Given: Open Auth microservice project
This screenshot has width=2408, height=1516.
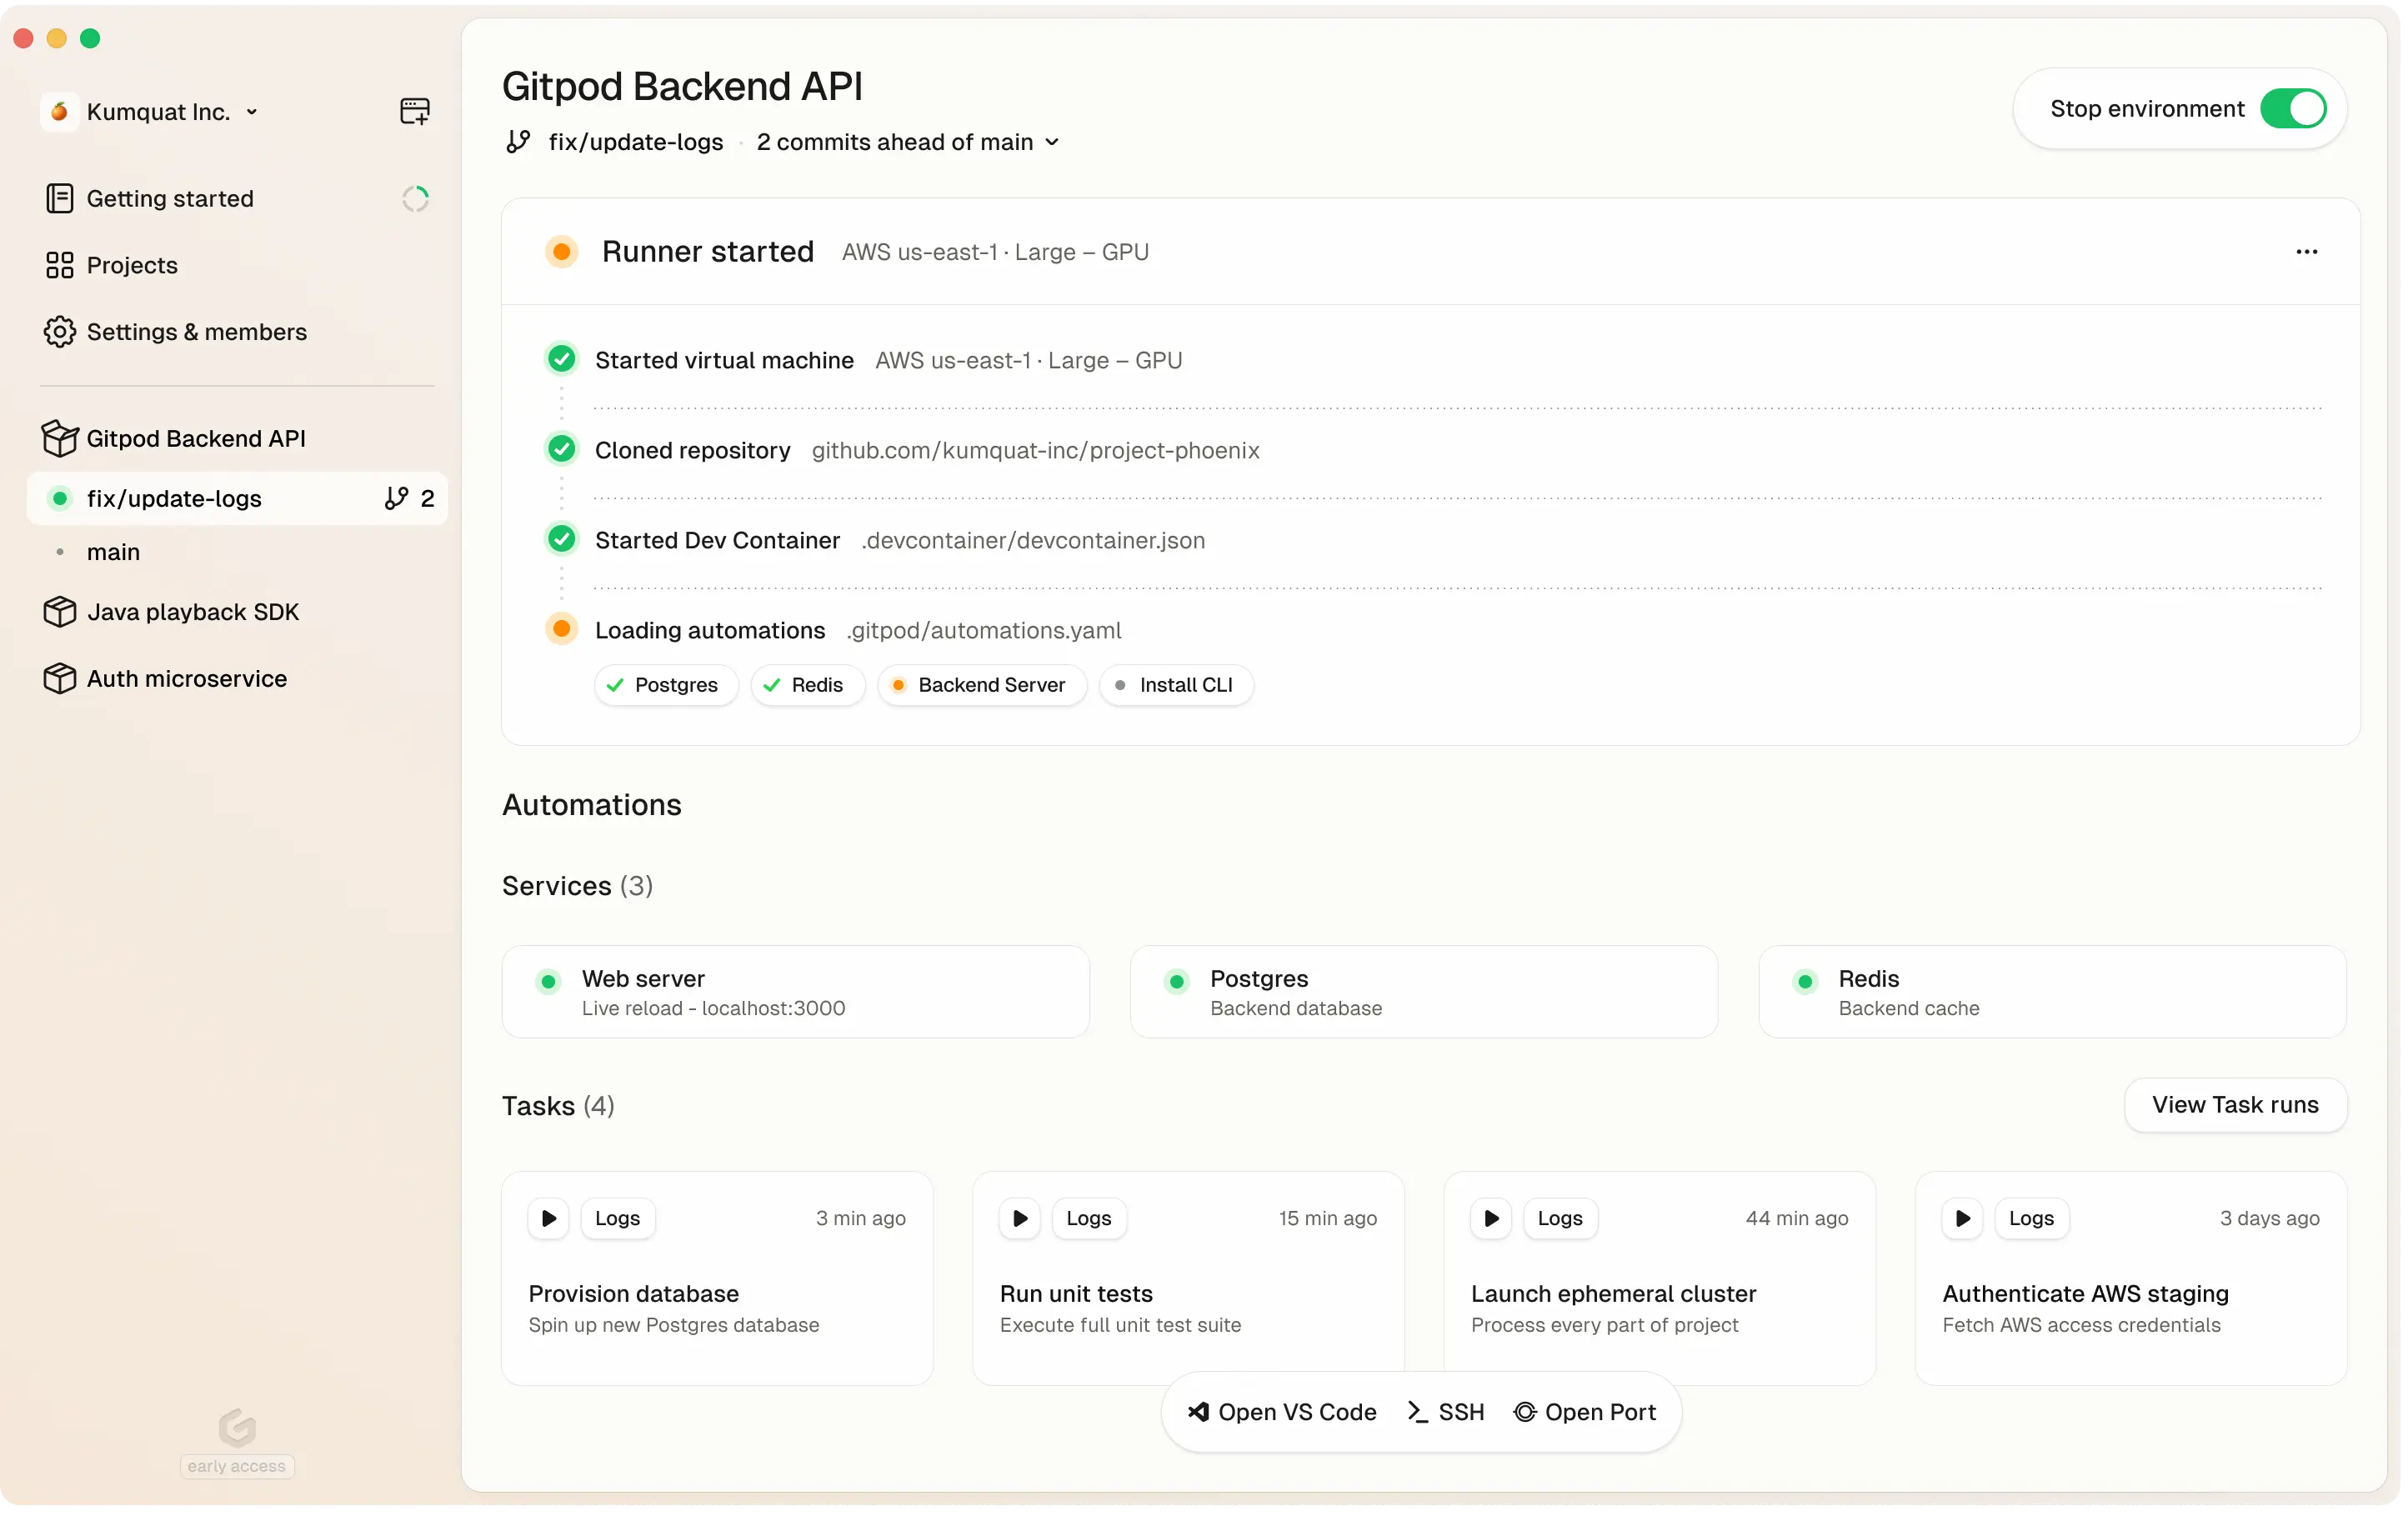Looking at the screenshot, I should 187,679.
